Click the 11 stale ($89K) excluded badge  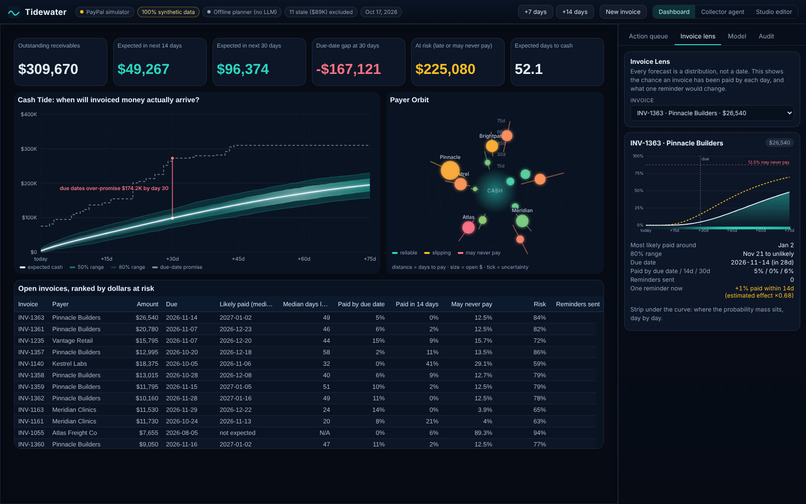321,12
